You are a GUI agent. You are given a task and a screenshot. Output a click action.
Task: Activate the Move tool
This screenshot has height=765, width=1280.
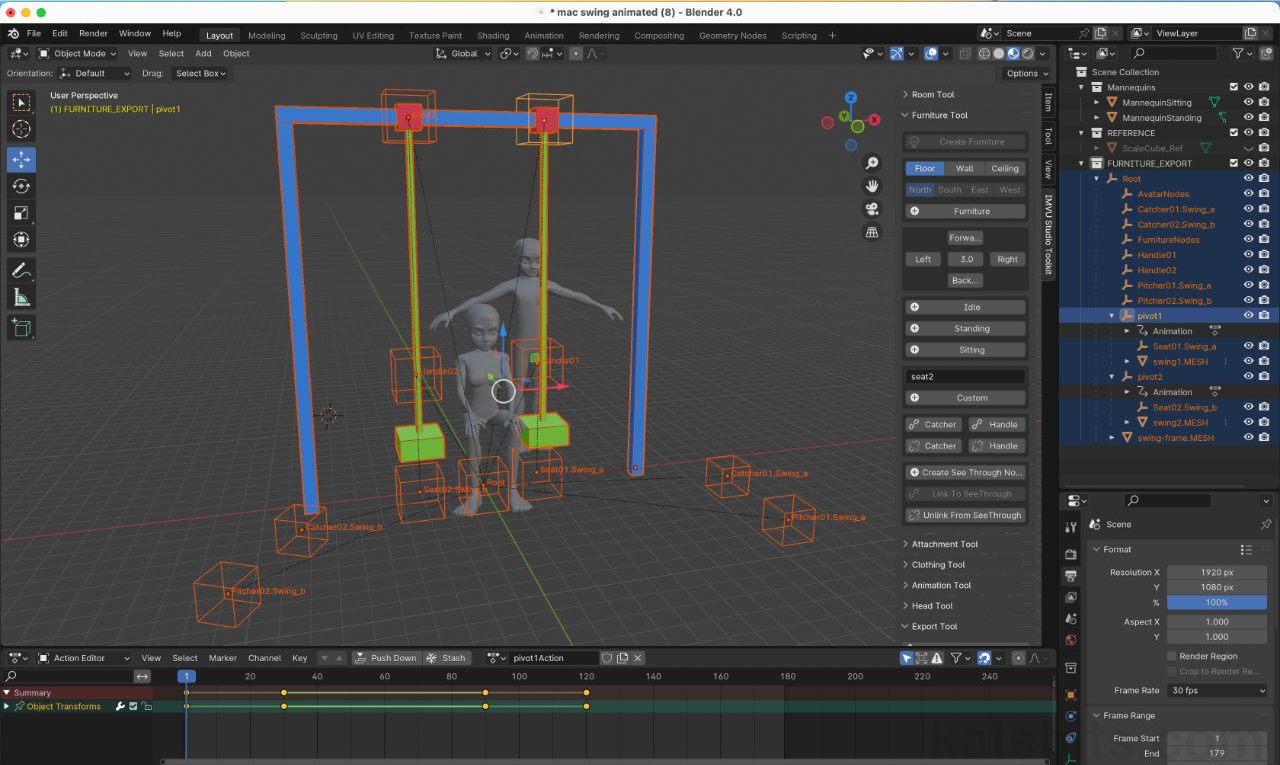(x=22, y=159)
